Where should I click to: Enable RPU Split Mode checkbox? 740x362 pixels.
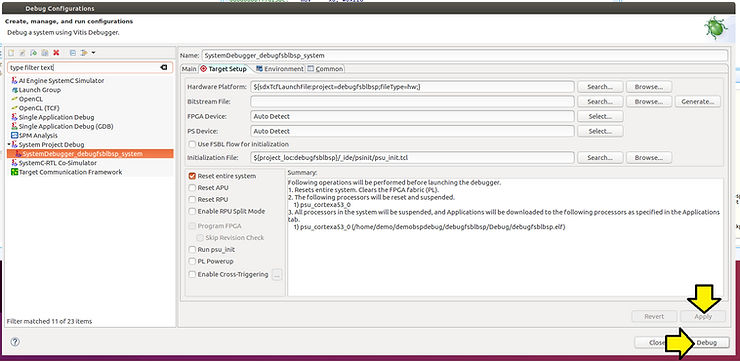click(192, 211)
